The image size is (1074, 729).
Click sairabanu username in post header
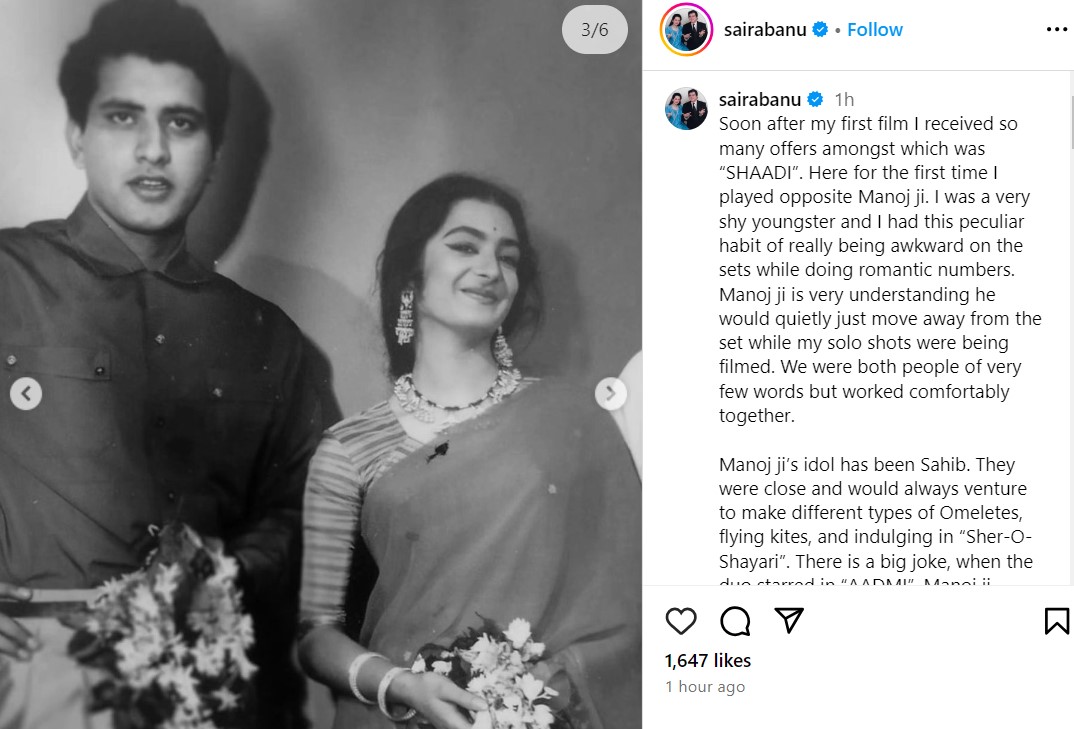tap(764, 30)
